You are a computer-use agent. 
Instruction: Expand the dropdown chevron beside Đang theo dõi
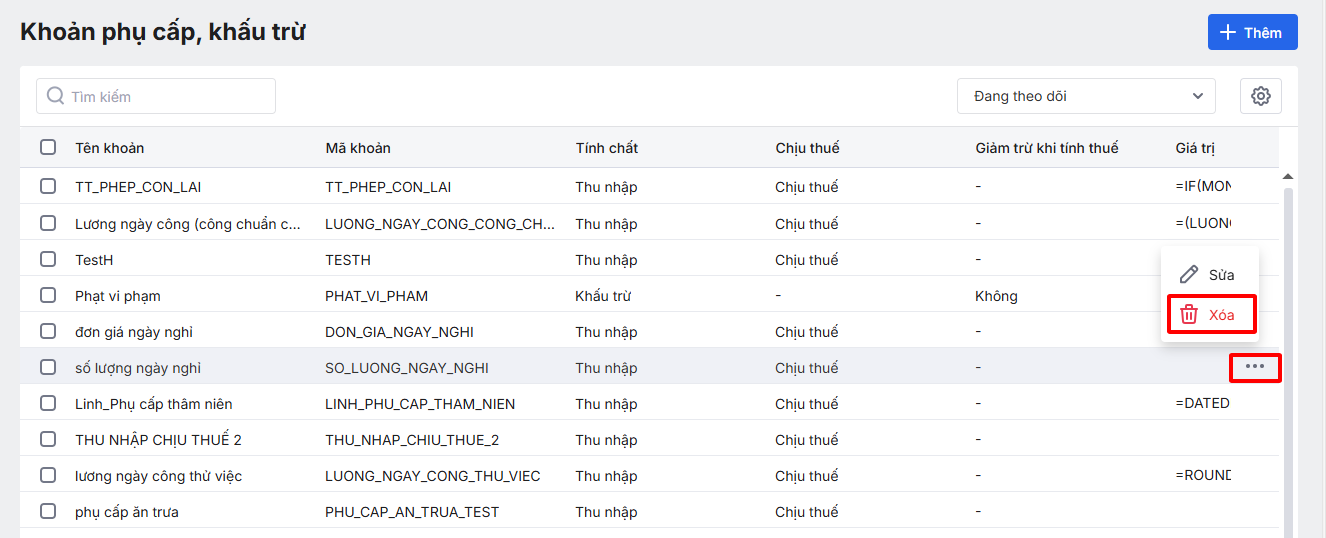1198,96
